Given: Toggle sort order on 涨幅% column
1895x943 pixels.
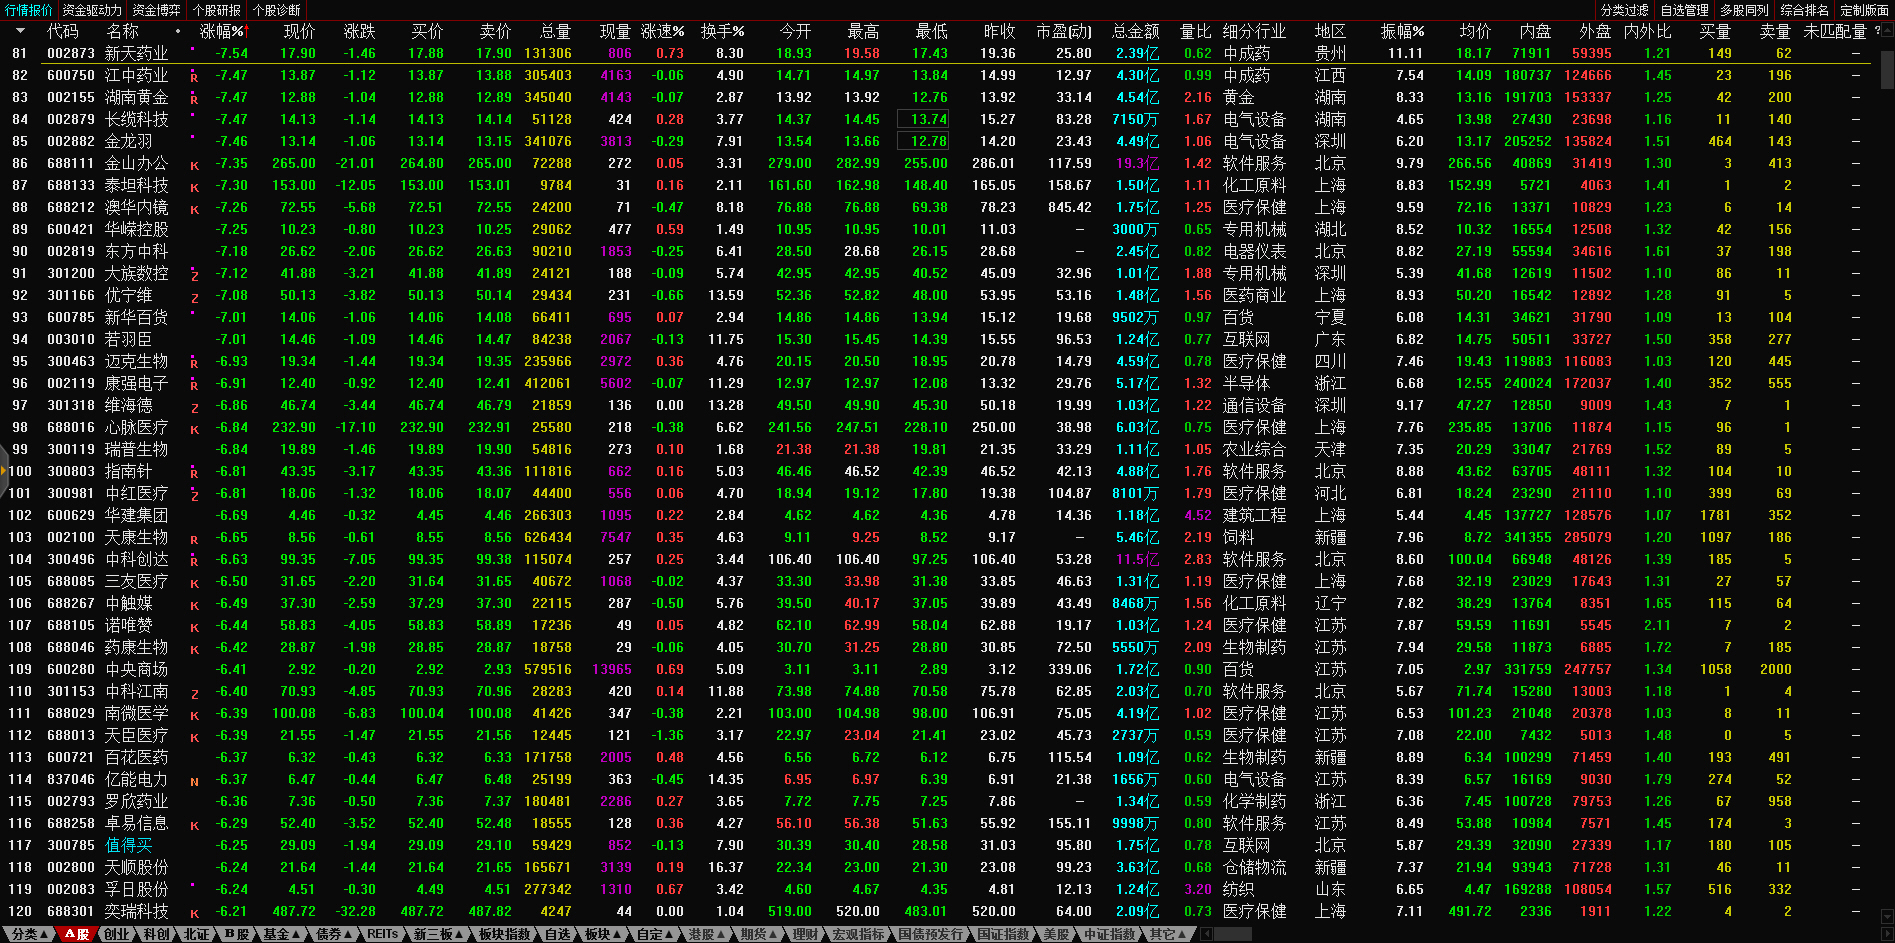Looking at the screenshot, I should 221,32.
